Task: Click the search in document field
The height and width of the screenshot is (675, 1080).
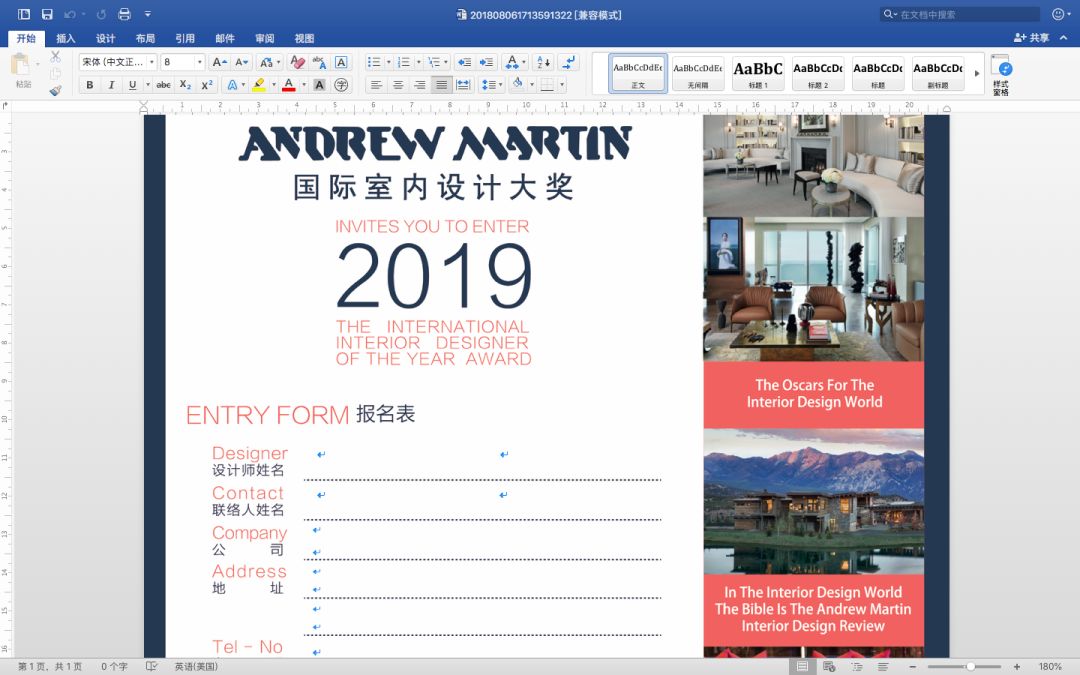Action: pos(960,14)
